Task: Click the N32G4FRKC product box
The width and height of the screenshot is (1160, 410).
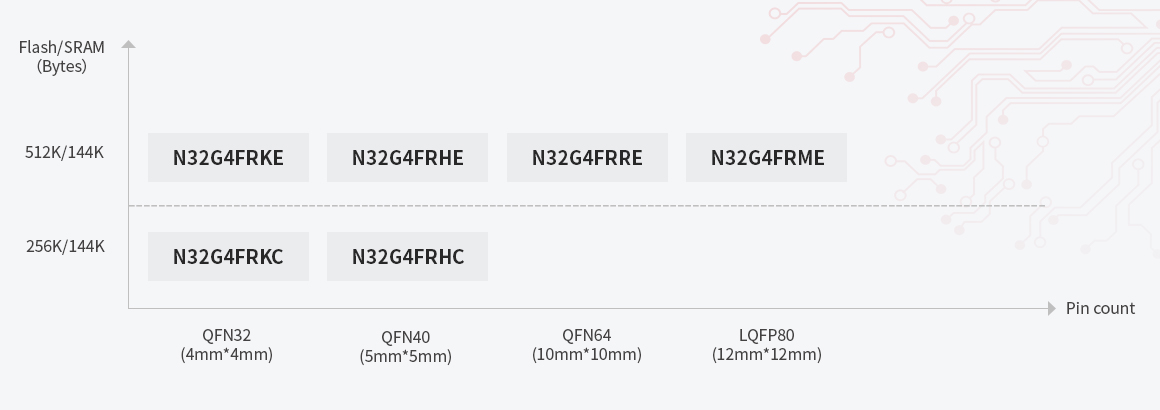Action: click(x=228, y=257)
